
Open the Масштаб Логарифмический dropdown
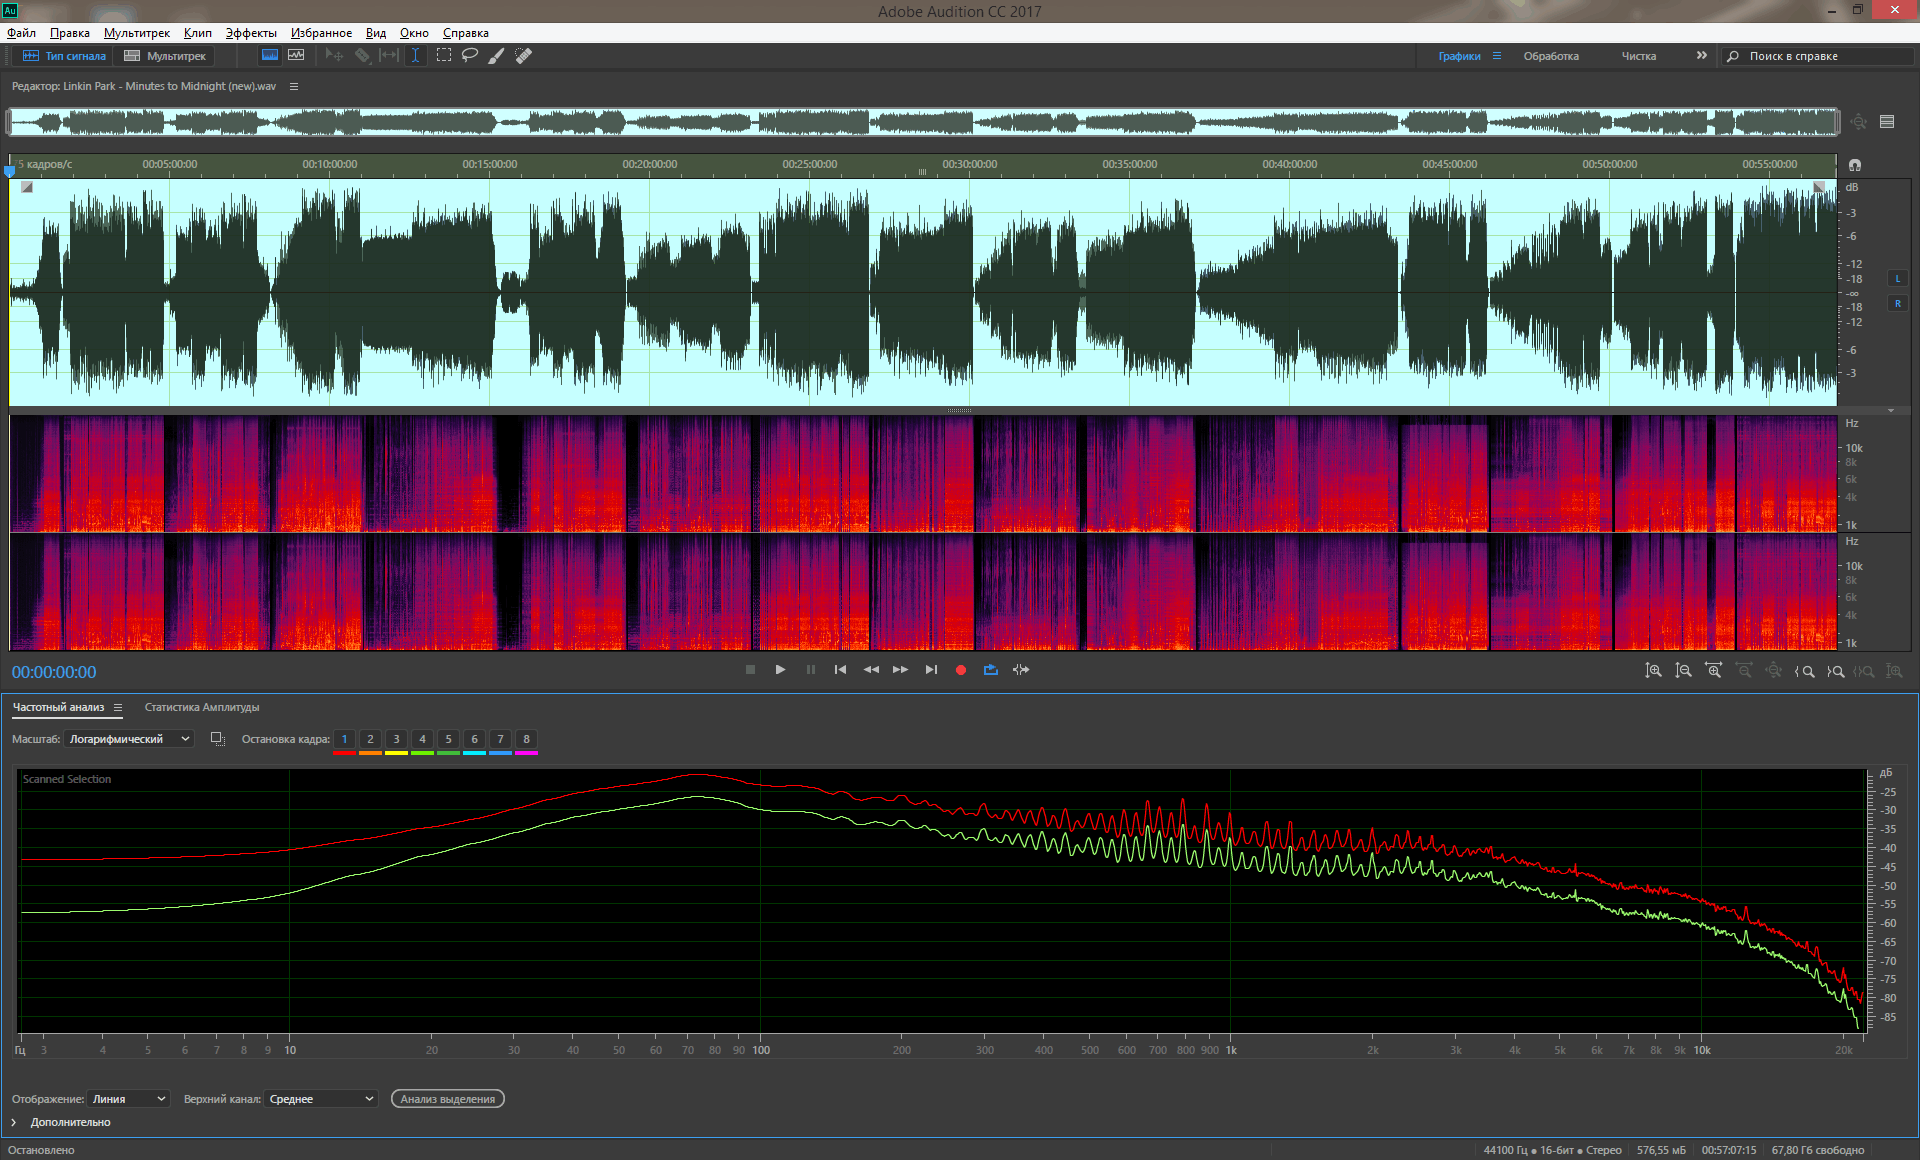point(129,739)
